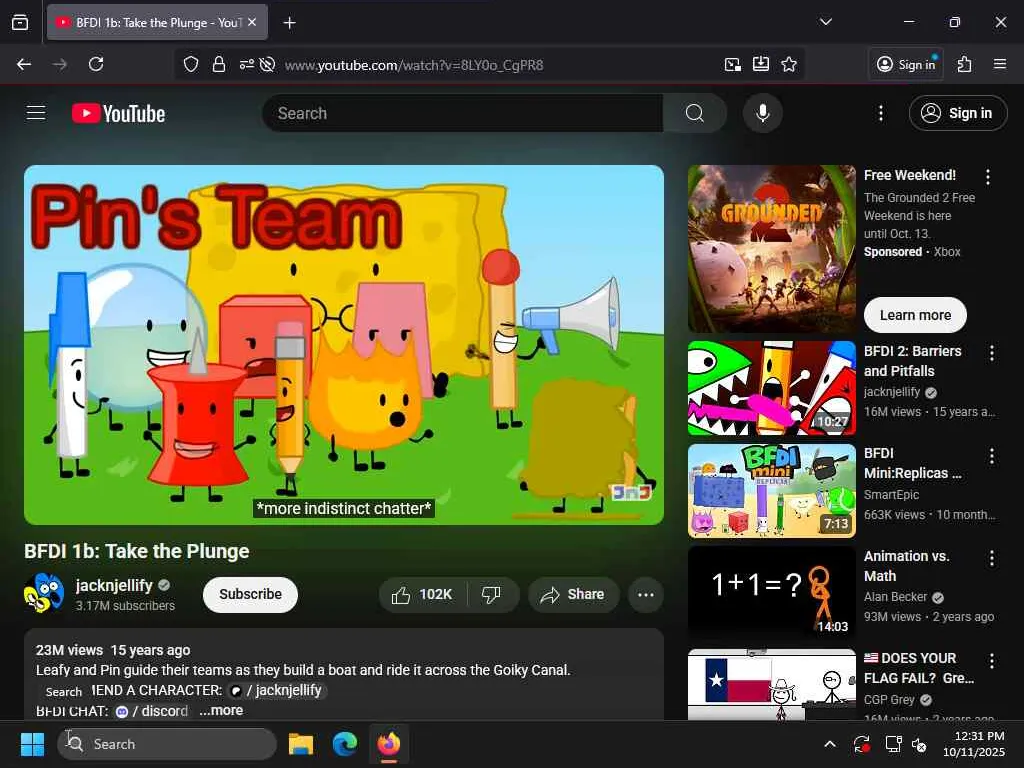Open BFDI 2: Barriers and Pitfalls thumbnail
The image size is (1024, 768).
point(771,388)
